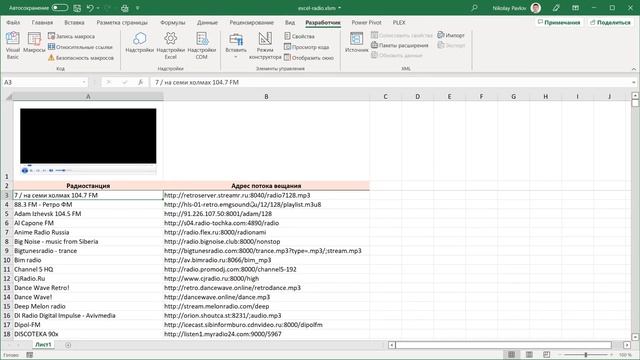Image resolution: width=640 pixels, height=360 pixels.
Task: Switch to the Вставка tab
Action: (x=74, y=22)
